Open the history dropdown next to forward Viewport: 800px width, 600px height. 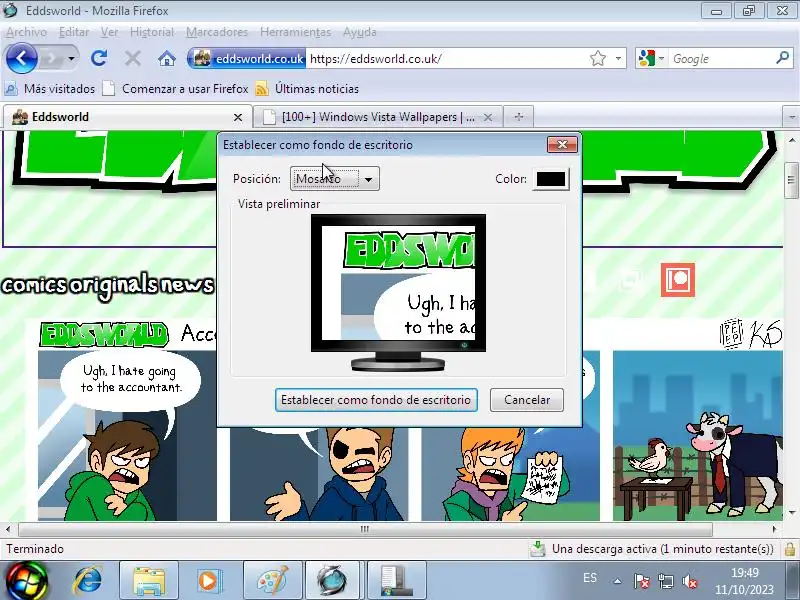point(71,59)
